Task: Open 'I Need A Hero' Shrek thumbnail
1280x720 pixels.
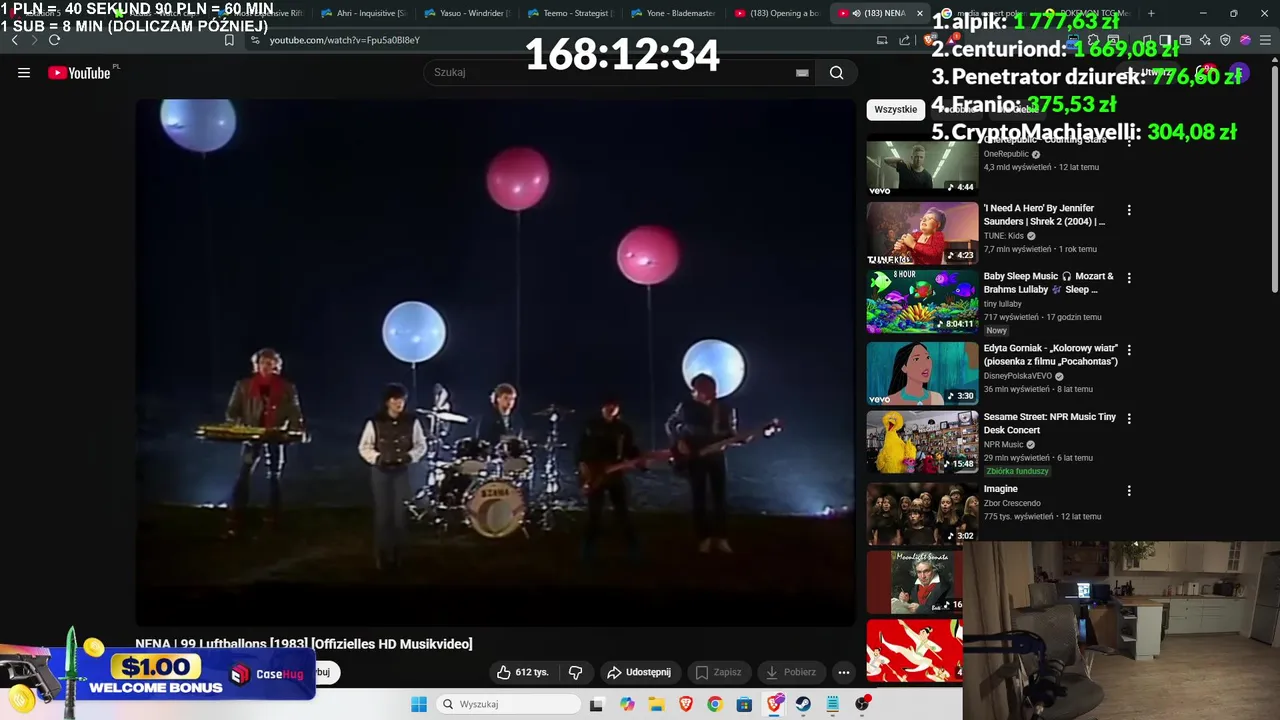Action: point(922,233)
